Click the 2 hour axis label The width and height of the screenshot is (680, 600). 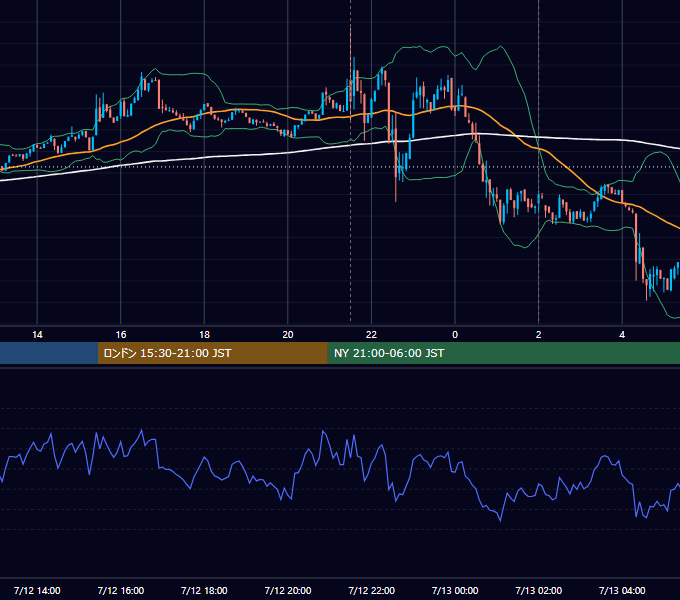coord(539,335)
